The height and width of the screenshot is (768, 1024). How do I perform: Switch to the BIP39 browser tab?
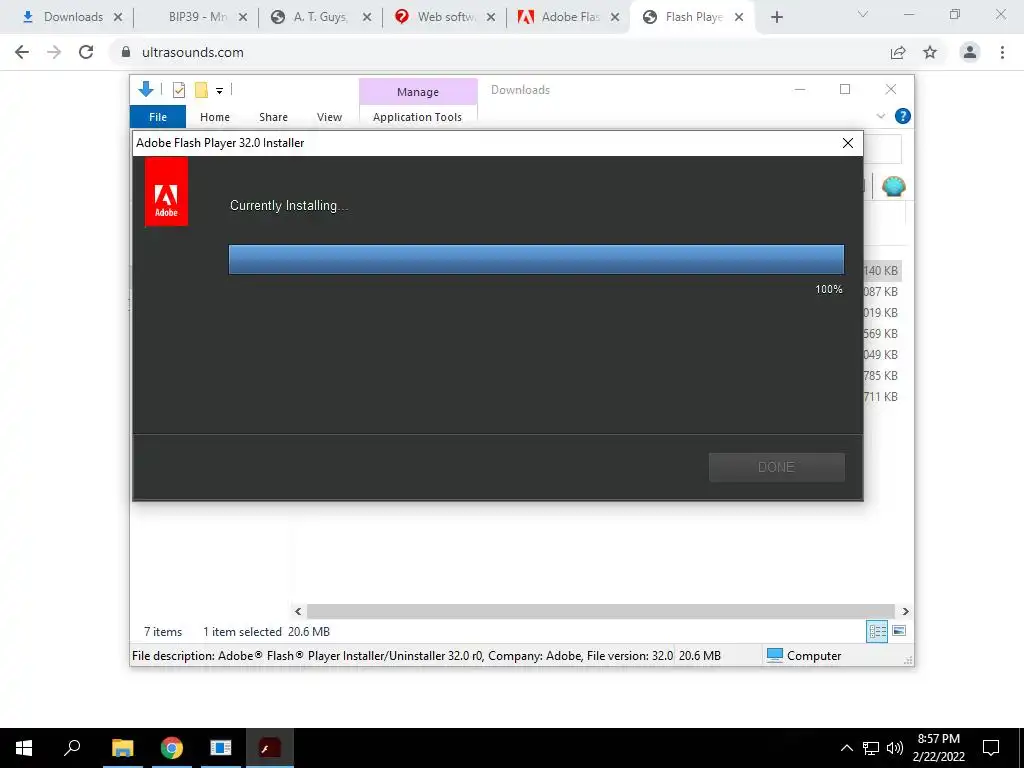click(197, 17)
